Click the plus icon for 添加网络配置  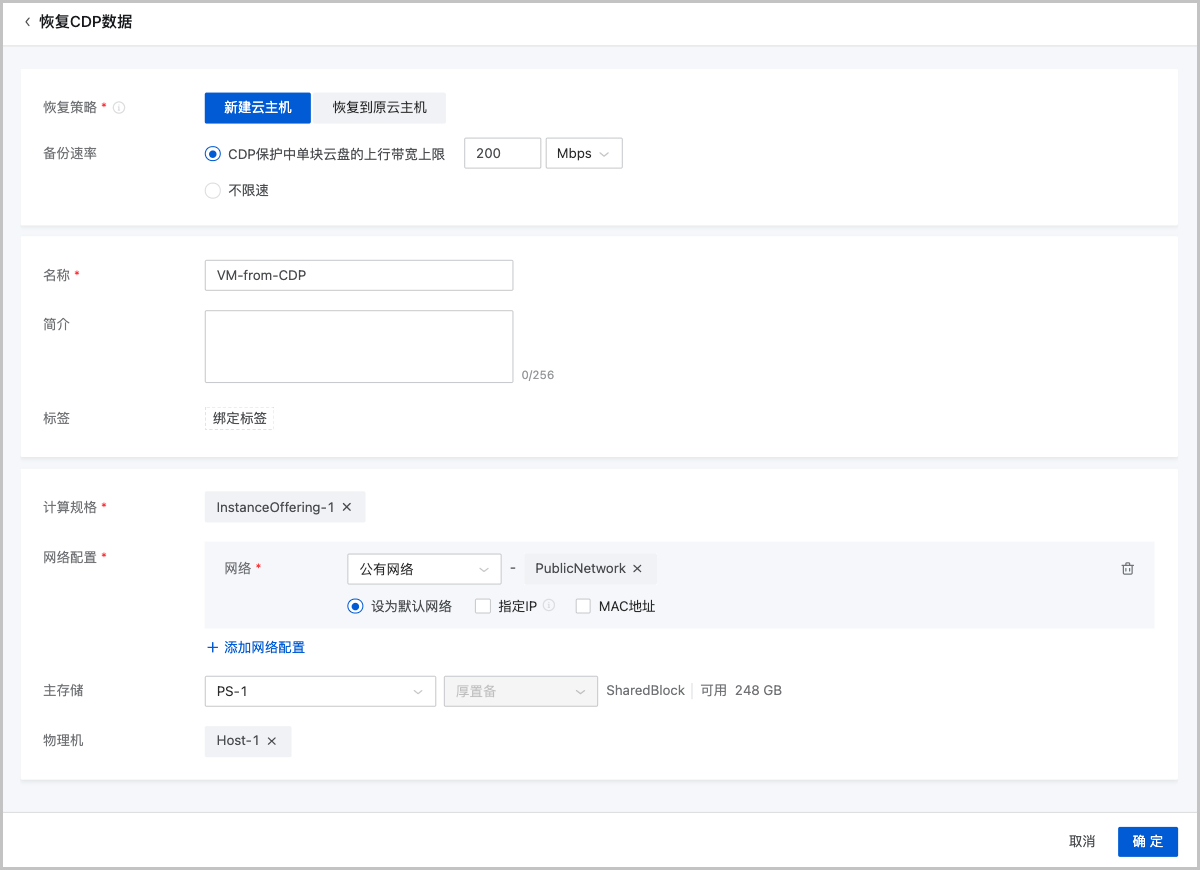point(212,648)
